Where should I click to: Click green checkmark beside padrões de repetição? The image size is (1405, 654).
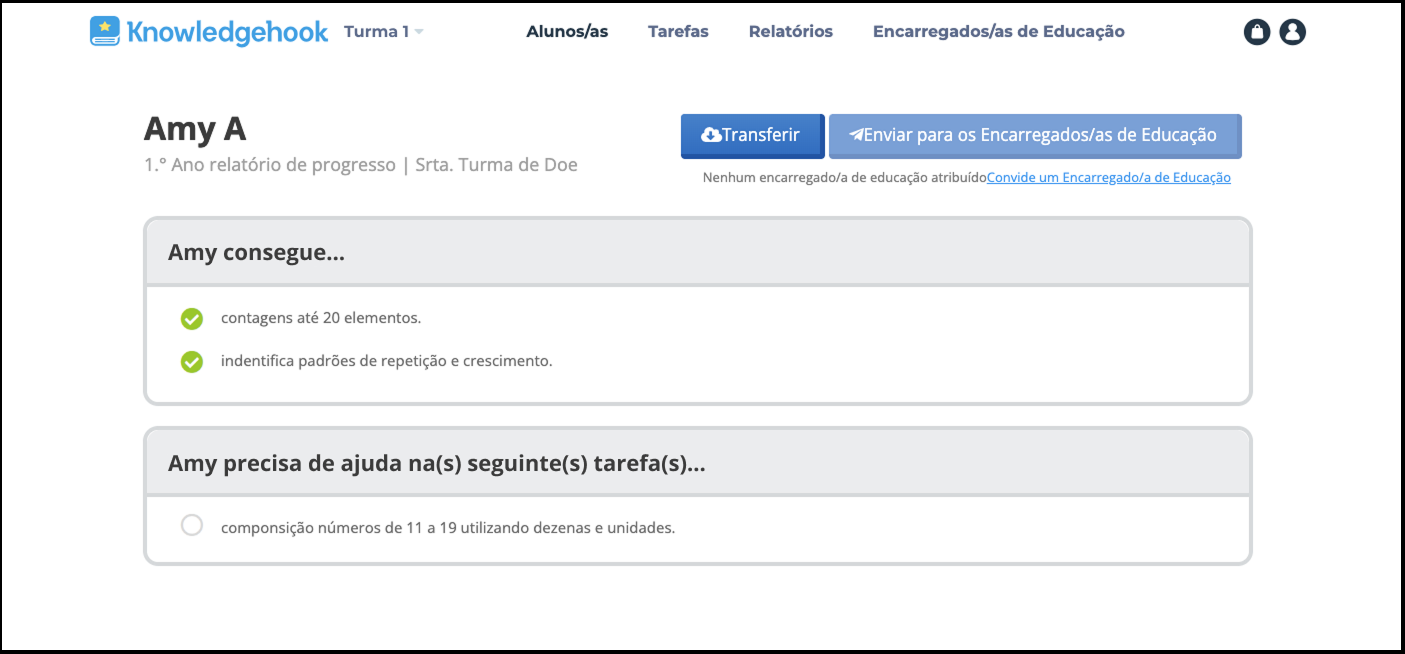click(x=192, y=362)
